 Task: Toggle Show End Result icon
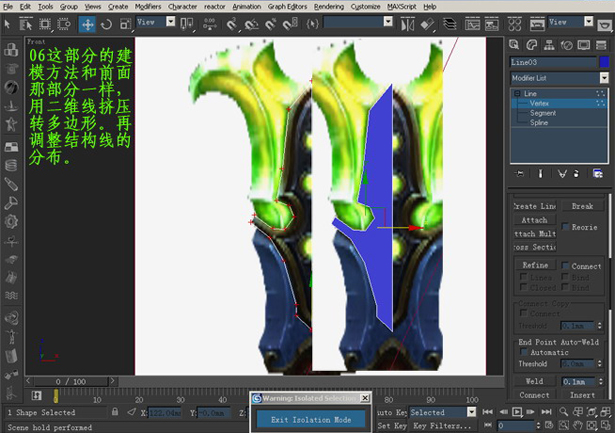click(540, 173)
